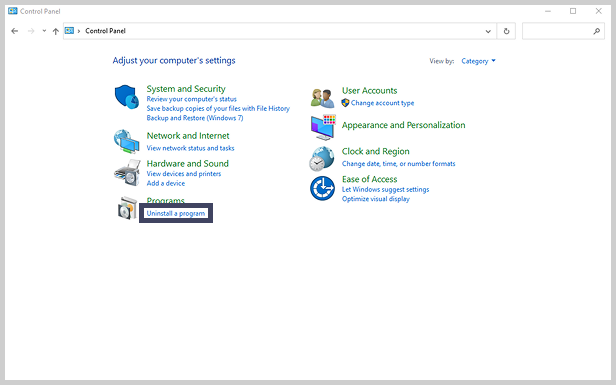This screenshot has width=616, height=385.
Task: Click Add a device link
Action: [166, 183]
